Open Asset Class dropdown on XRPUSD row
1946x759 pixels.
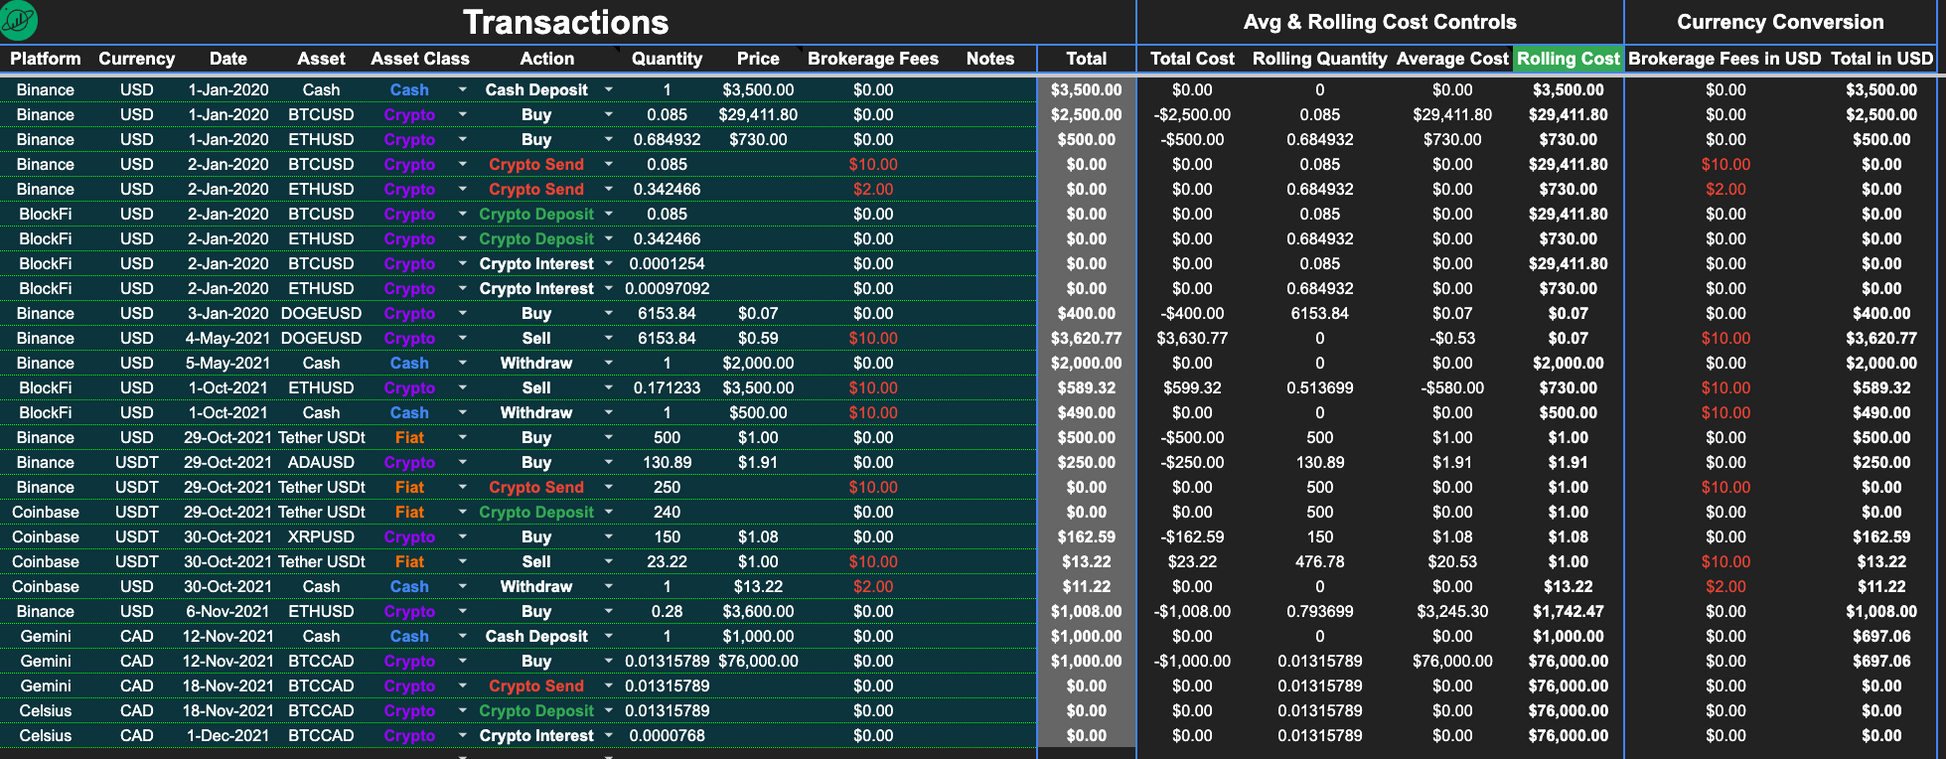coord(462,537)
